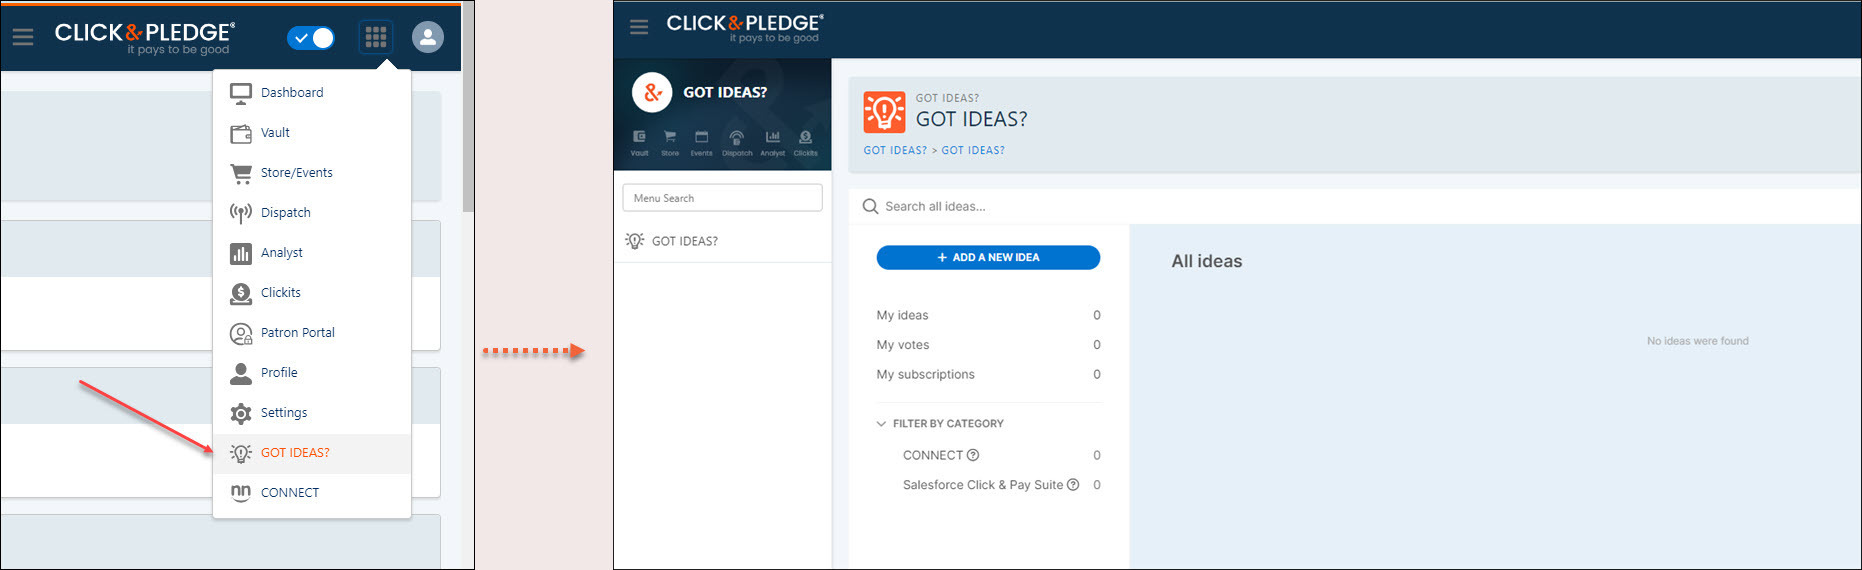
Task: Open hamburger menu in right window header
Action: pyautogui.click(x=639, y=27)
